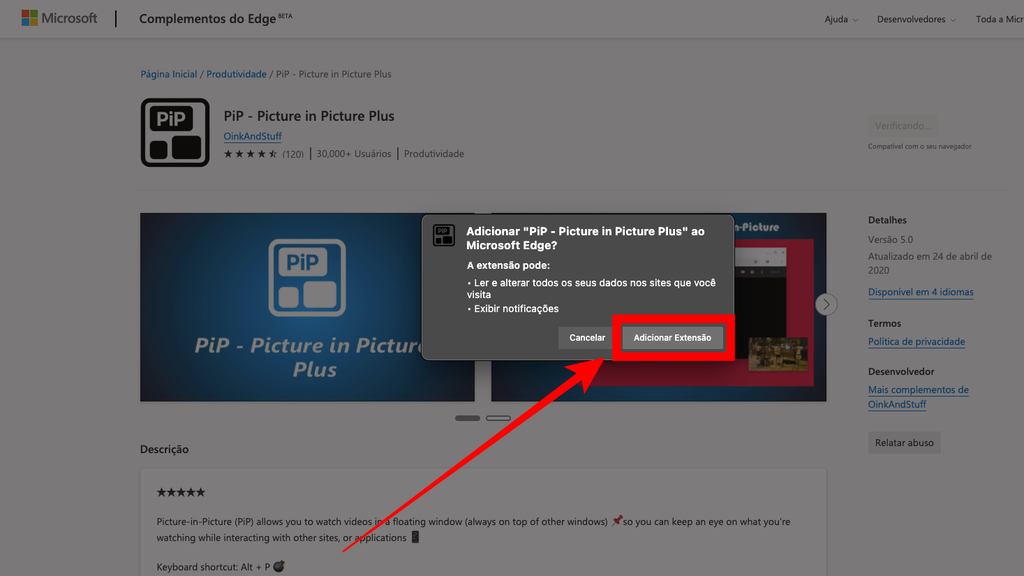The width and height of the screenshot is (1024, 576).
Task: Confirm with the Adicionar Extensão button
Action: pos(672,338)
